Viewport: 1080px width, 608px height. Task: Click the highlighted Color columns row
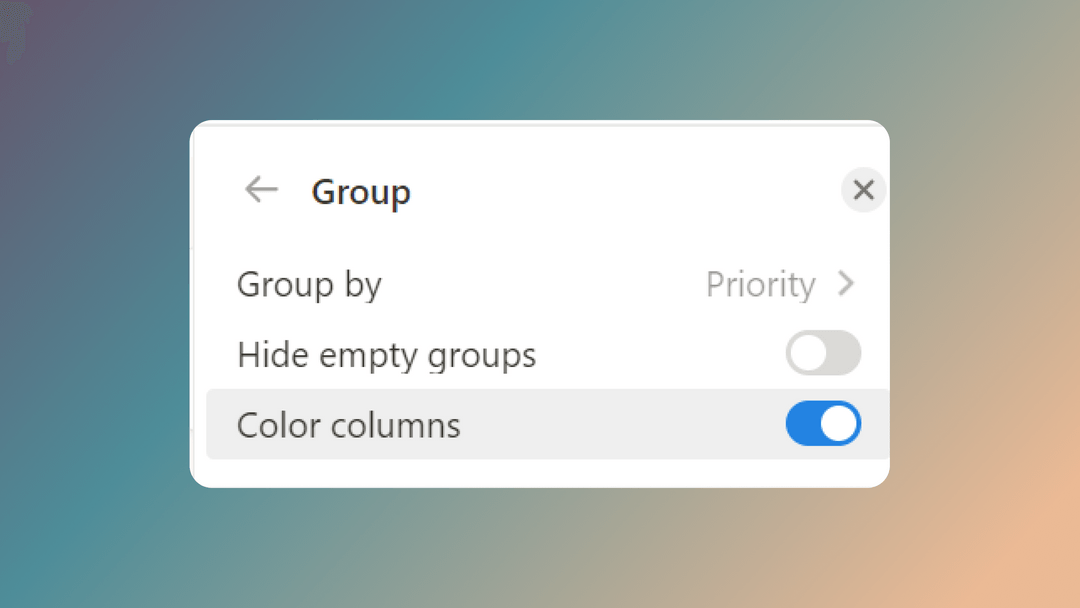540,424
